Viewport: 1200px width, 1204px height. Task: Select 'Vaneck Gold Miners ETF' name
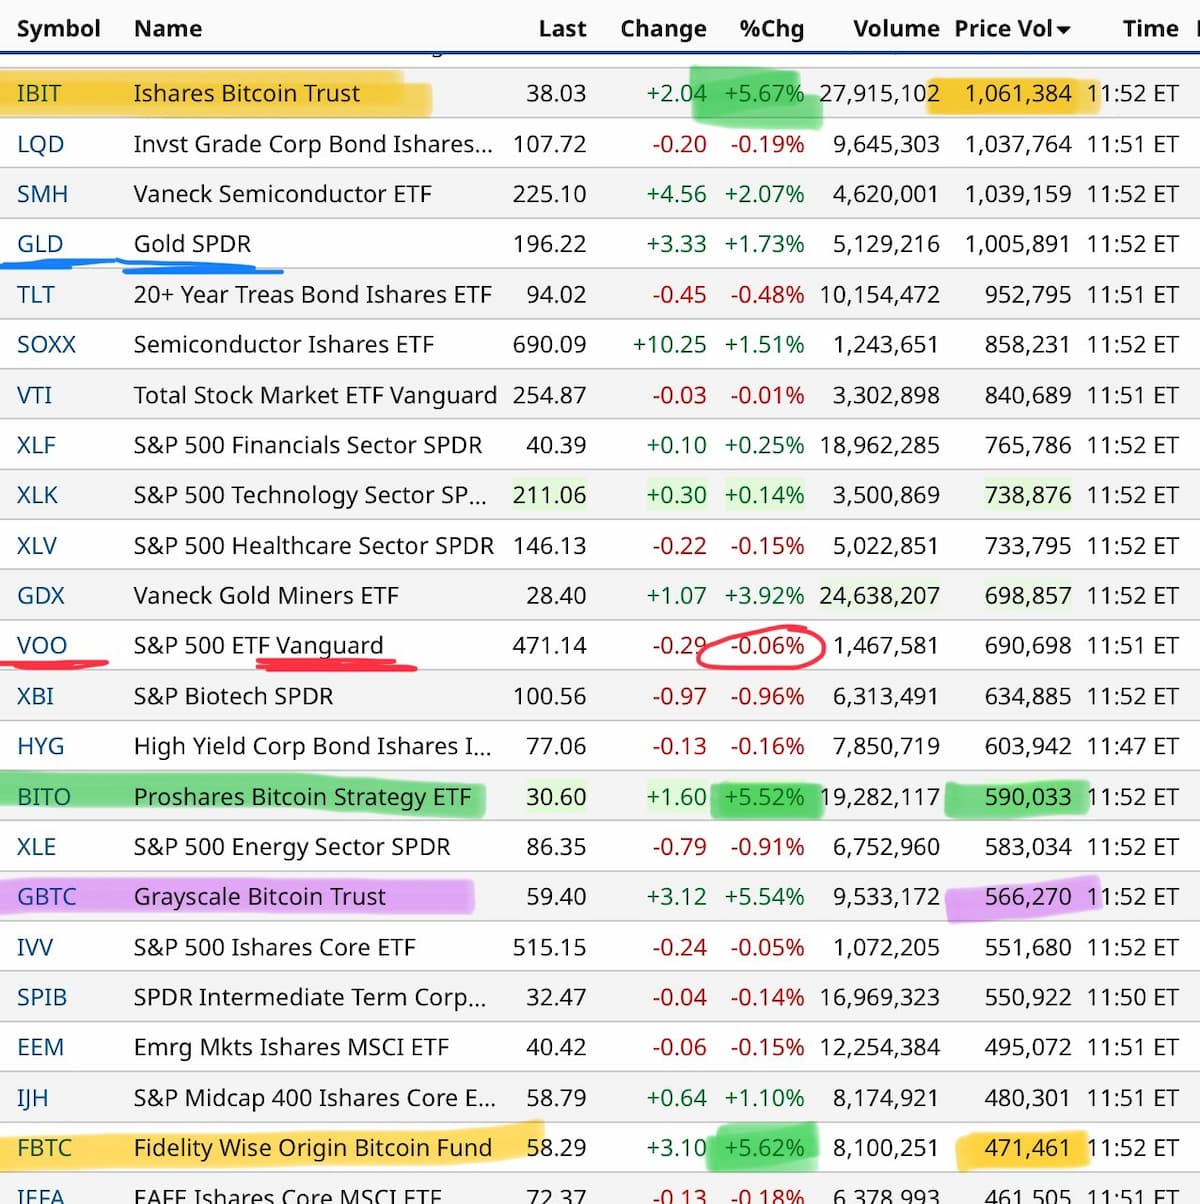266,596
